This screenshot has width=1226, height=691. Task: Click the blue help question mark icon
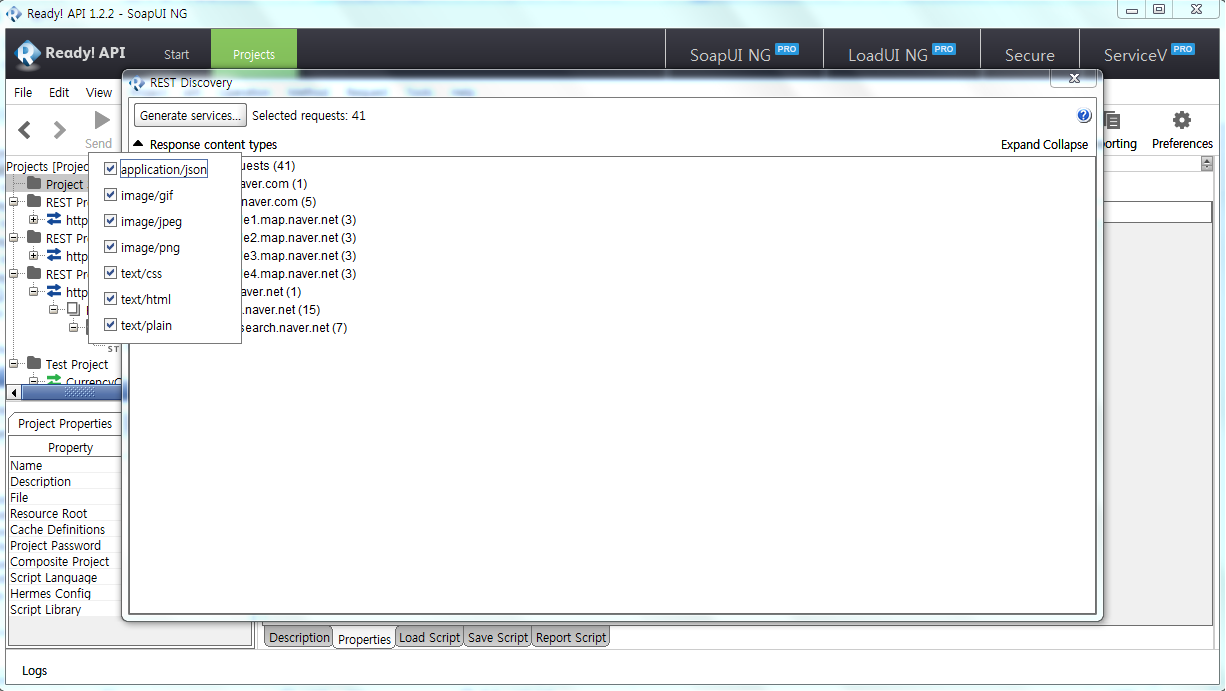coord(1084,116)
